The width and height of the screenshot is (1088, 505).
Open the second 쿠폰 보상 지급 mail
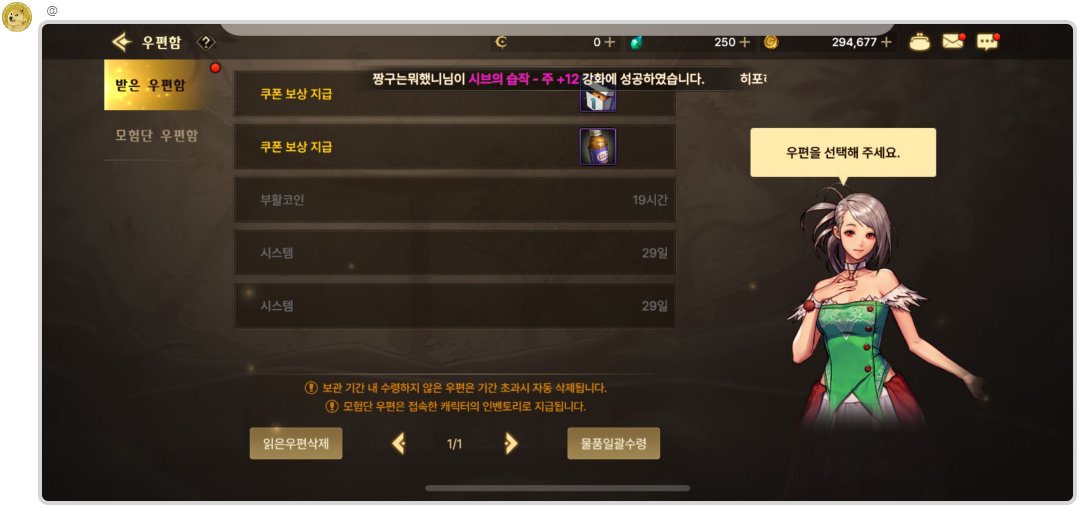(454, 146)
